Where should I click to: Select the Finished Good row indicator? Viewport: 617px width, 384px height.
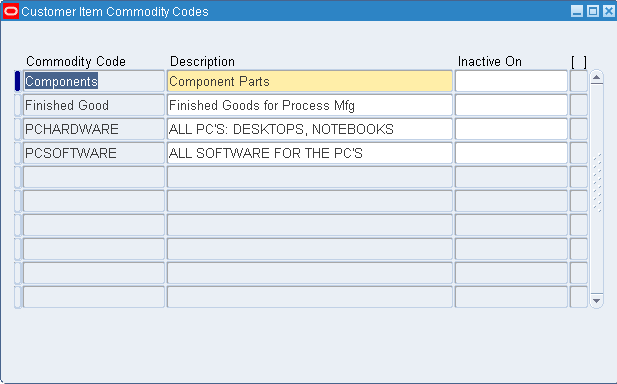17,105
